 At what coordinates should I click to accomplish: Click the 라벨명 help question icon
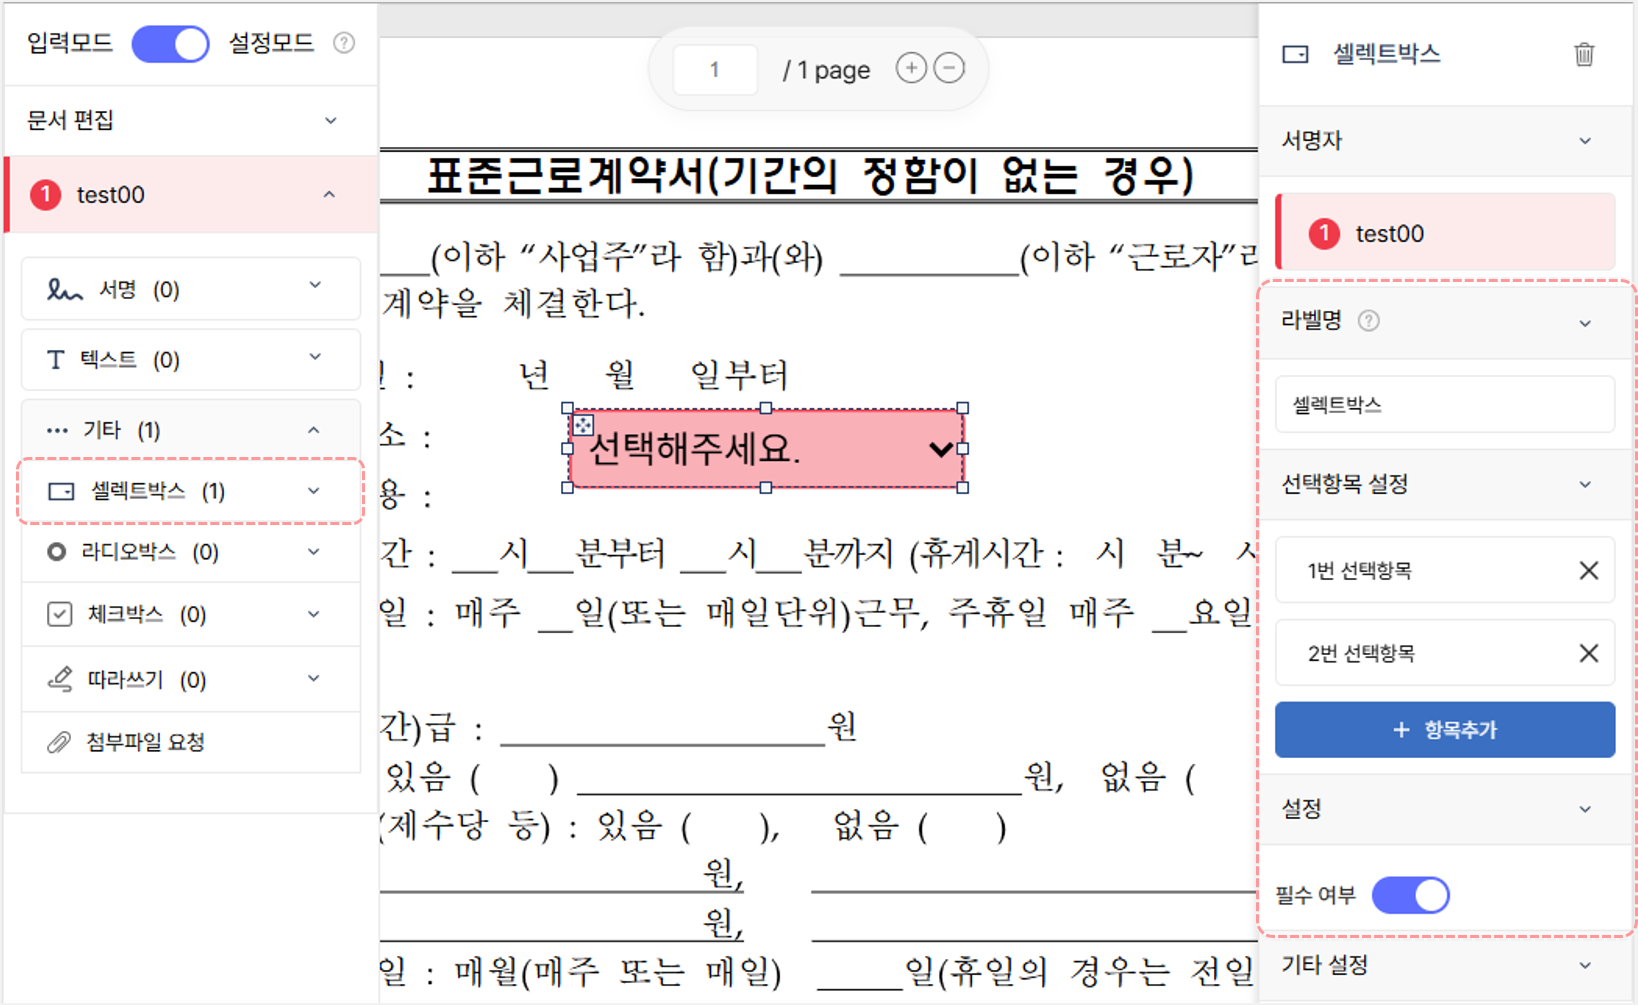pyautogui.click(x=1369, y=321)
